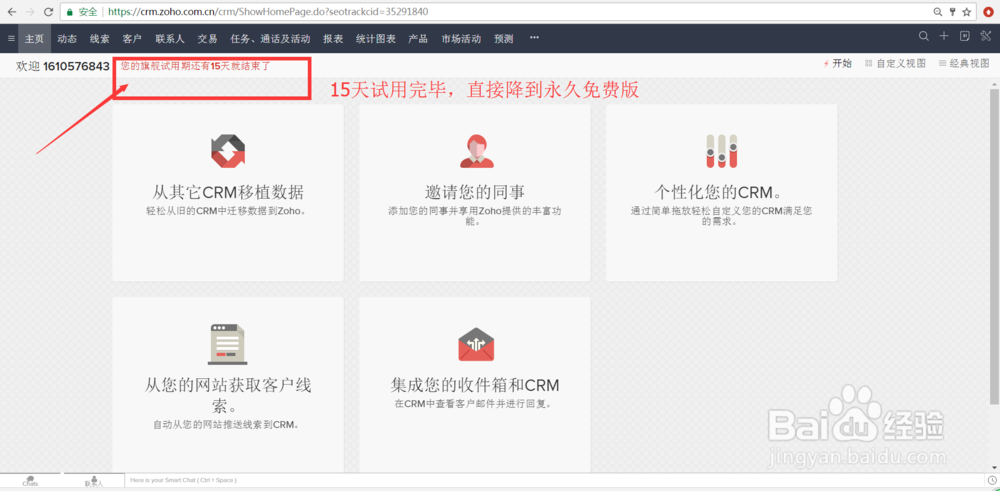Click the customization sliders icon
The height and width of the screenshot is (491, 1000).
[721, 151]
